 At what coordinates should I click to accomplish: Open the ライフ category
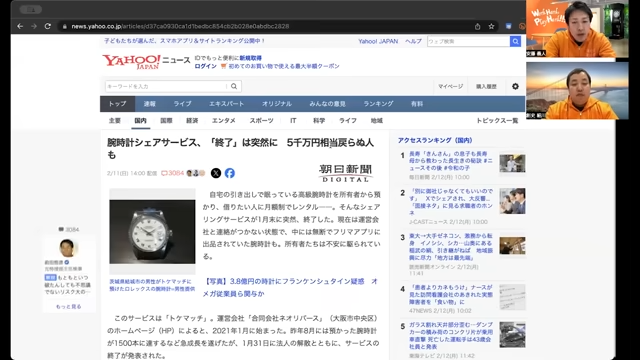pyautogui.click(x=348, y=120)
